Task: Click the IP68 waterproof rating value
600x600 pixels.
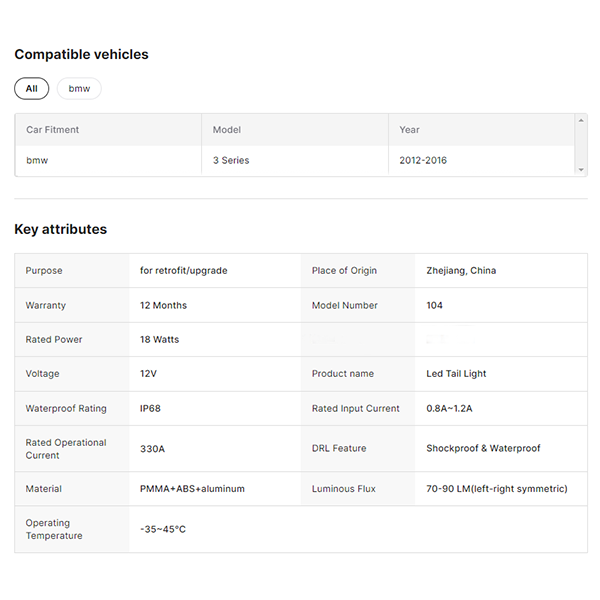Action: pos(151,408)
